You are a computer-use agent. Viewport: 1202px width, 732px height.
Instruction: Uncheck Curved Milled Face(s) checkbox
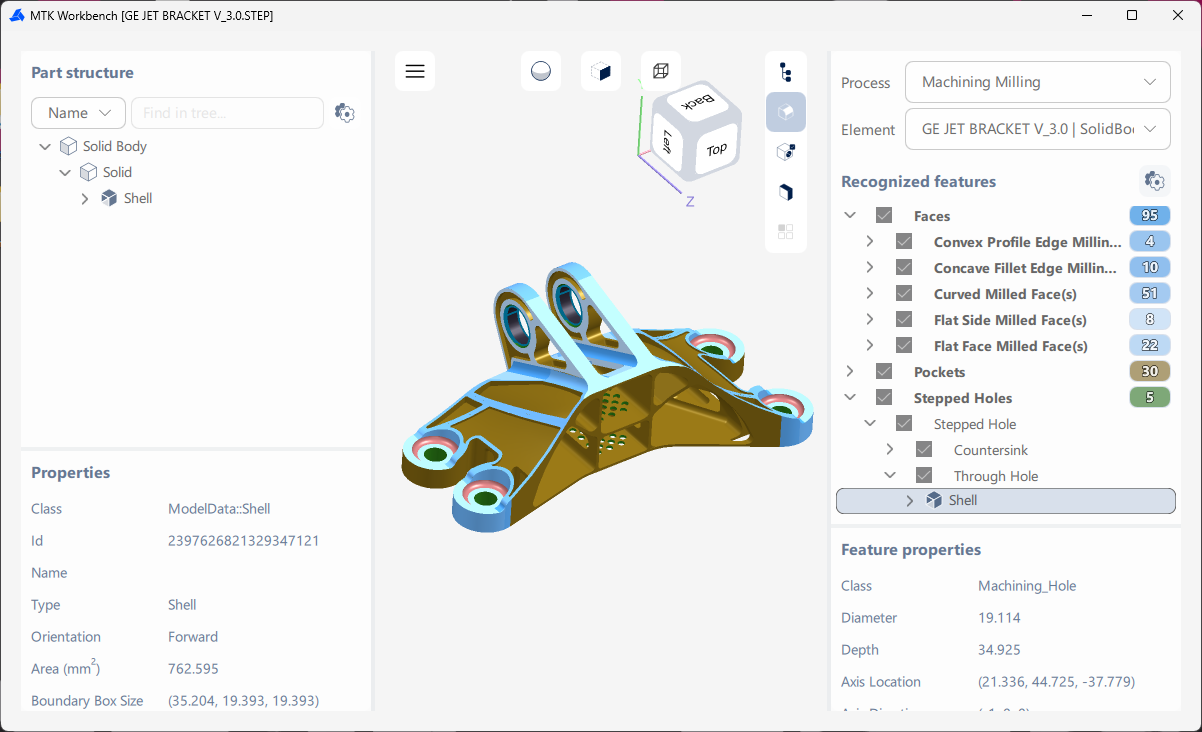904,294
